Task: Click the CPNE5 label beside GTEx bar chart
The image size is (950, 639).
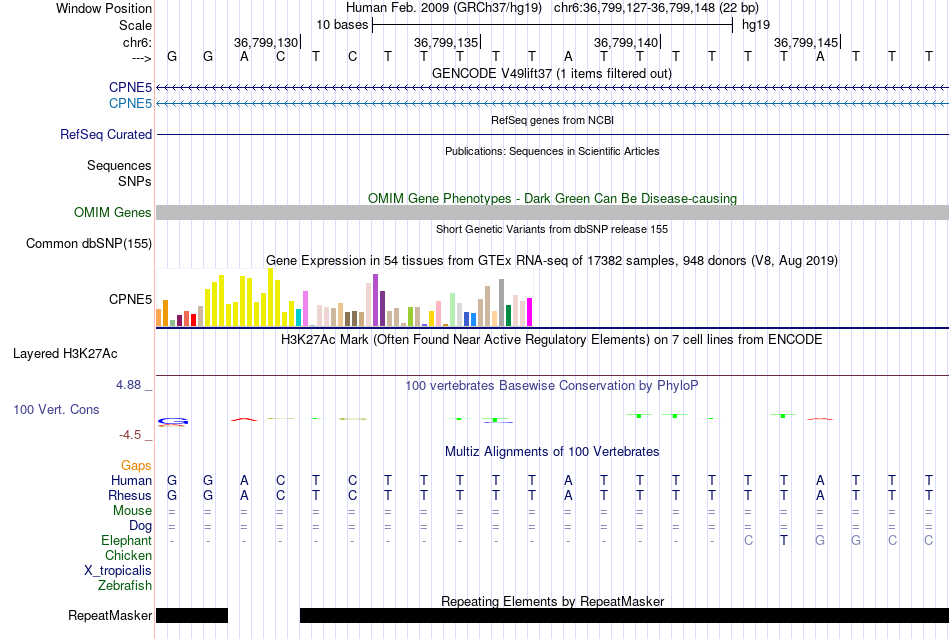Action: click(x=130, y=299)
